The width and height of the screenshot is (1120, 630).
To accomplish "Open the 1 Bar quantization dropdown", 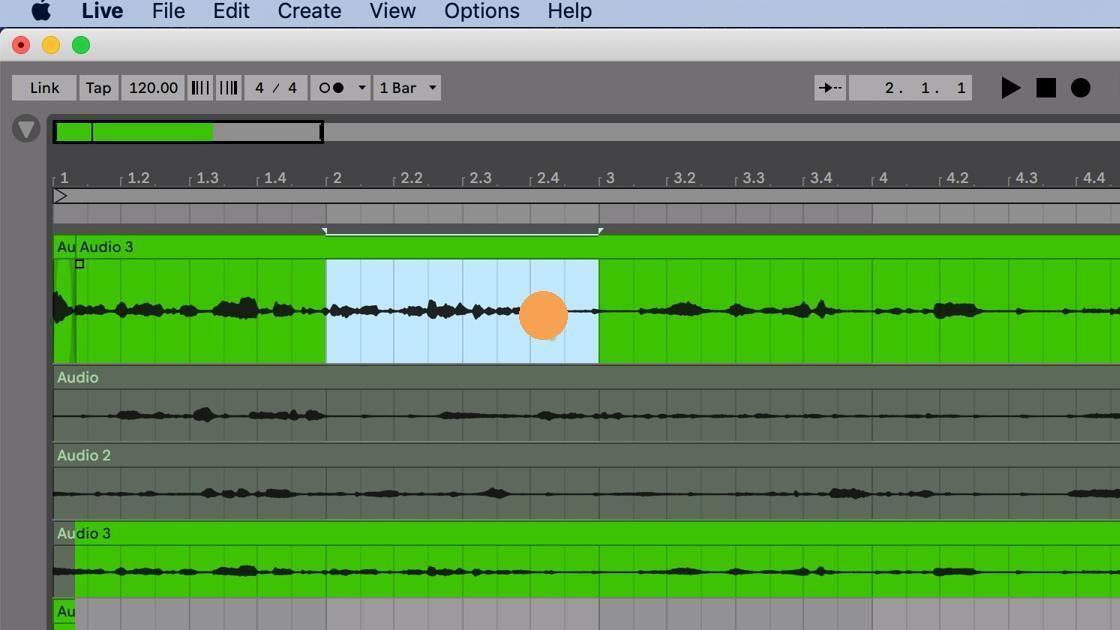I will pos(404,88).
